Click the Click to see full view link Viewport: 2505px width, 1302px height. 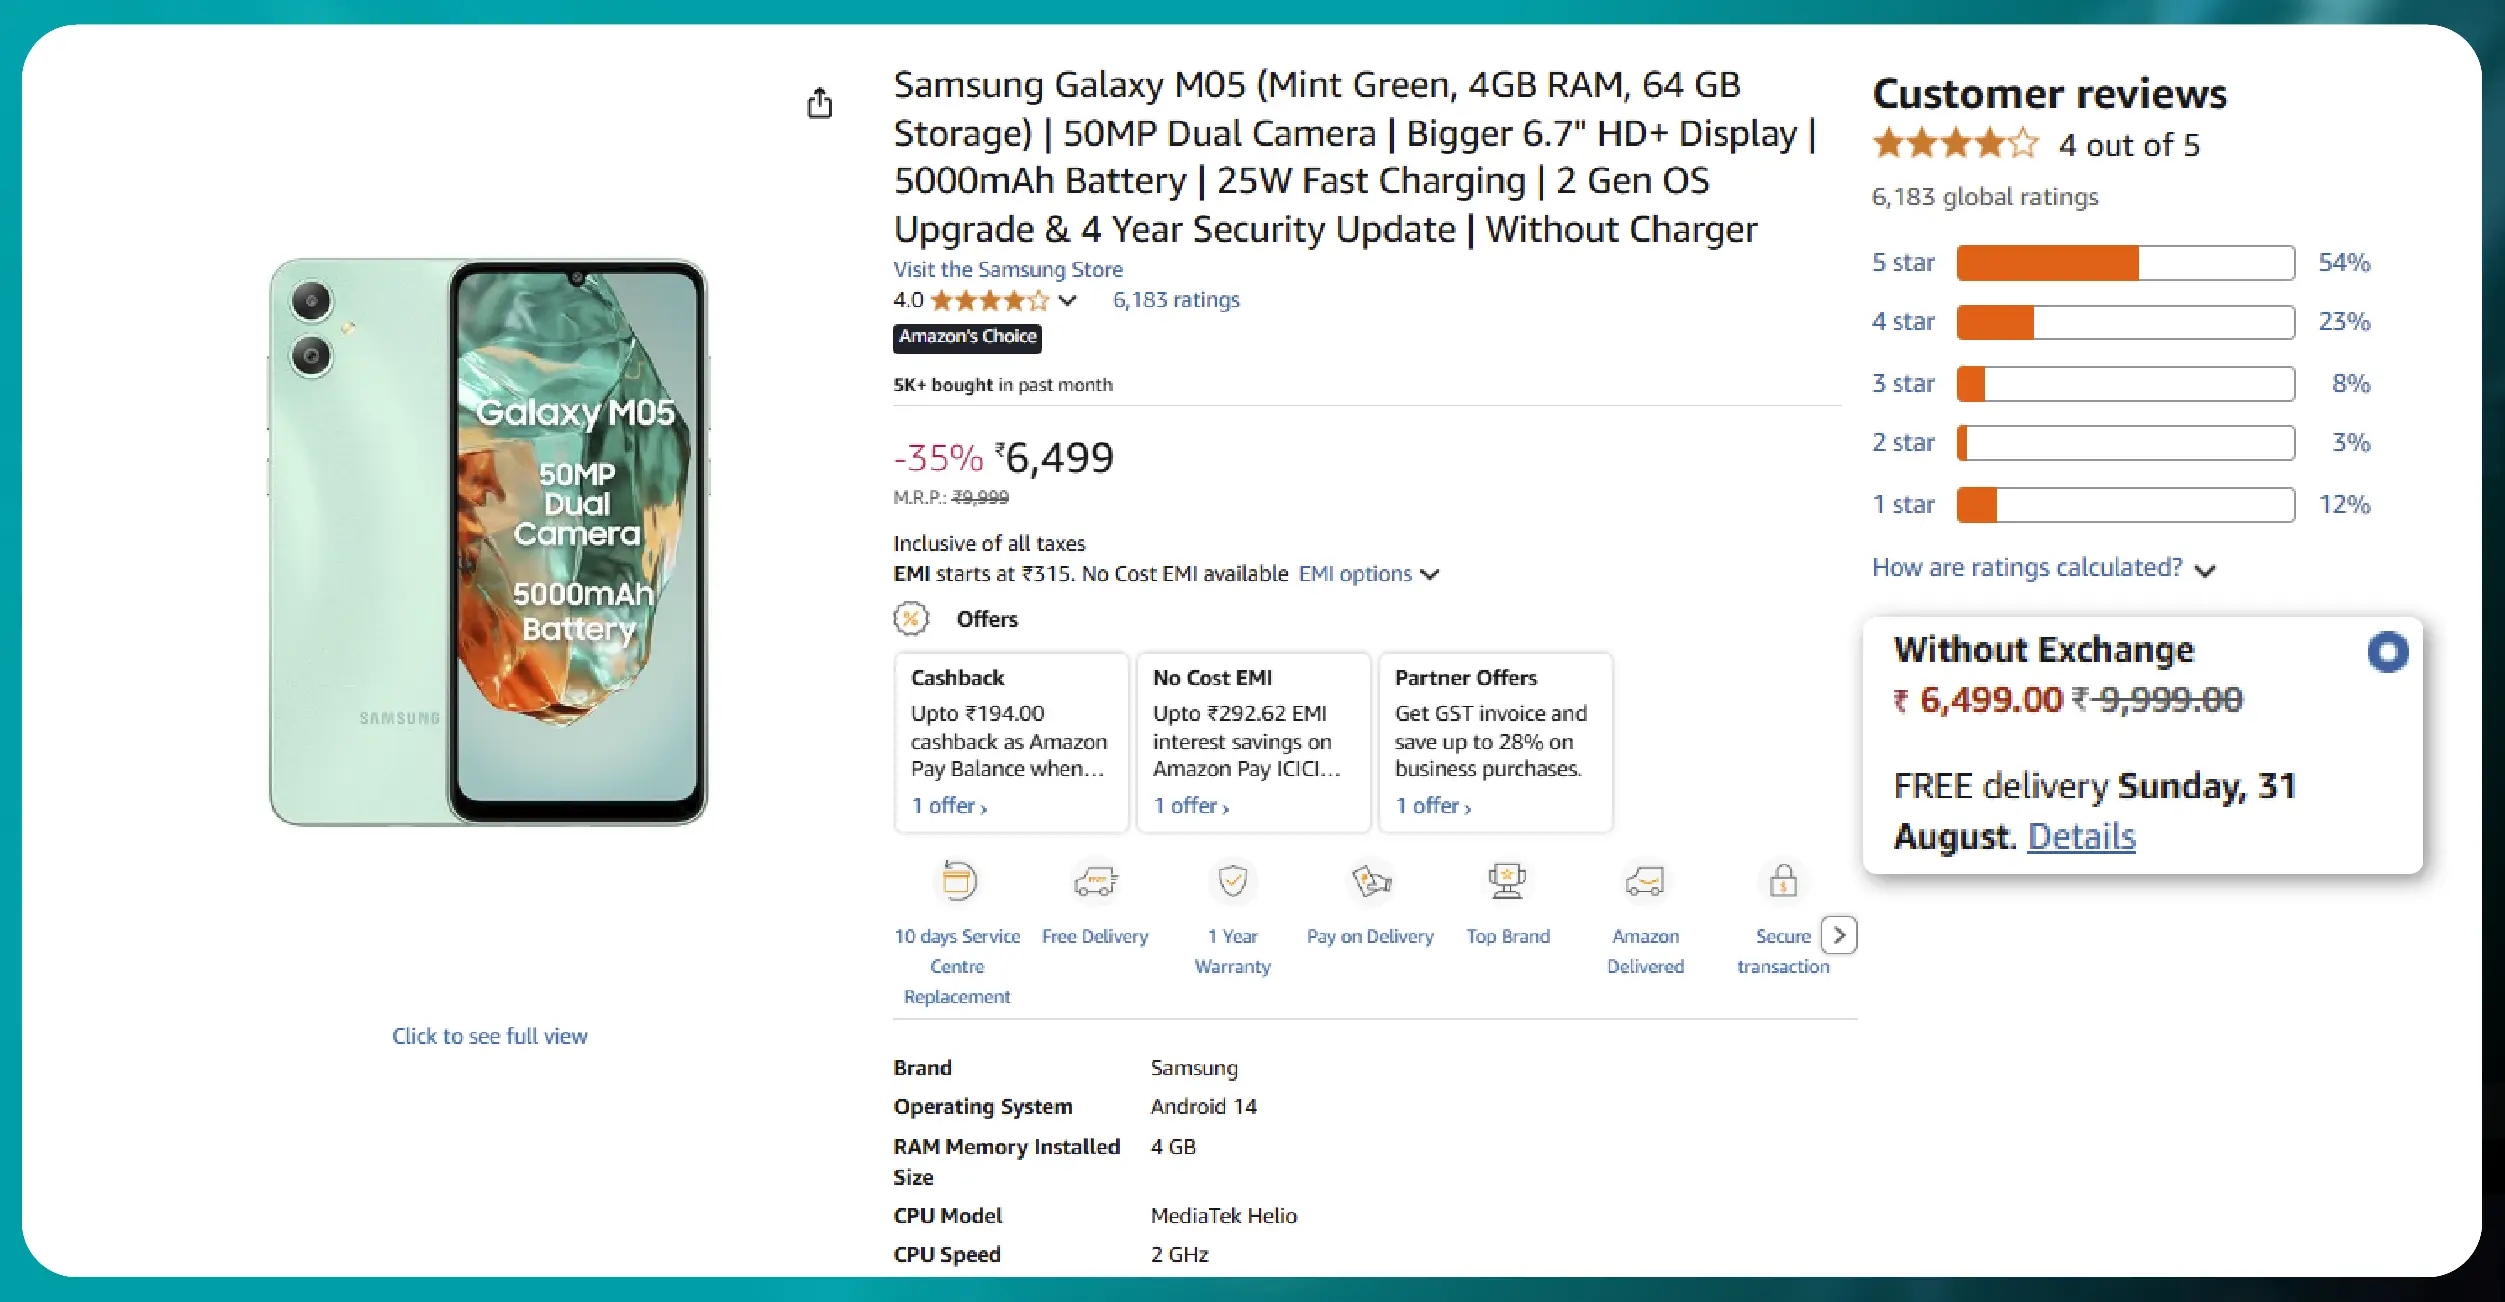click(x=489, y=1036)
